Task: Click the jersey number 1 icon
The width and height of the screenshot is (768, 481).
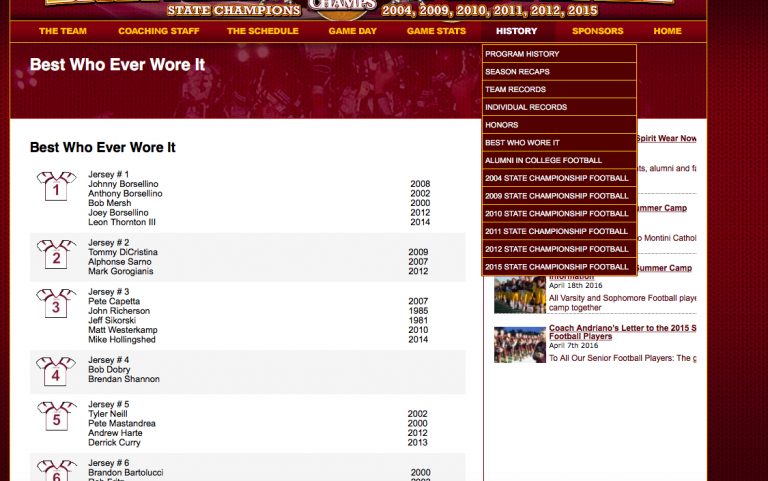Action: [x=56, y=187]
